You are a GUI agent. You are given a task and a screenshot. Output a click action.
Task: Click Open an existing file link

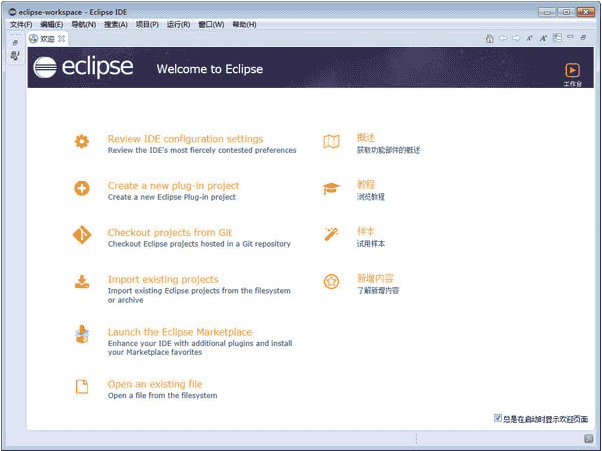click(154, 384)
